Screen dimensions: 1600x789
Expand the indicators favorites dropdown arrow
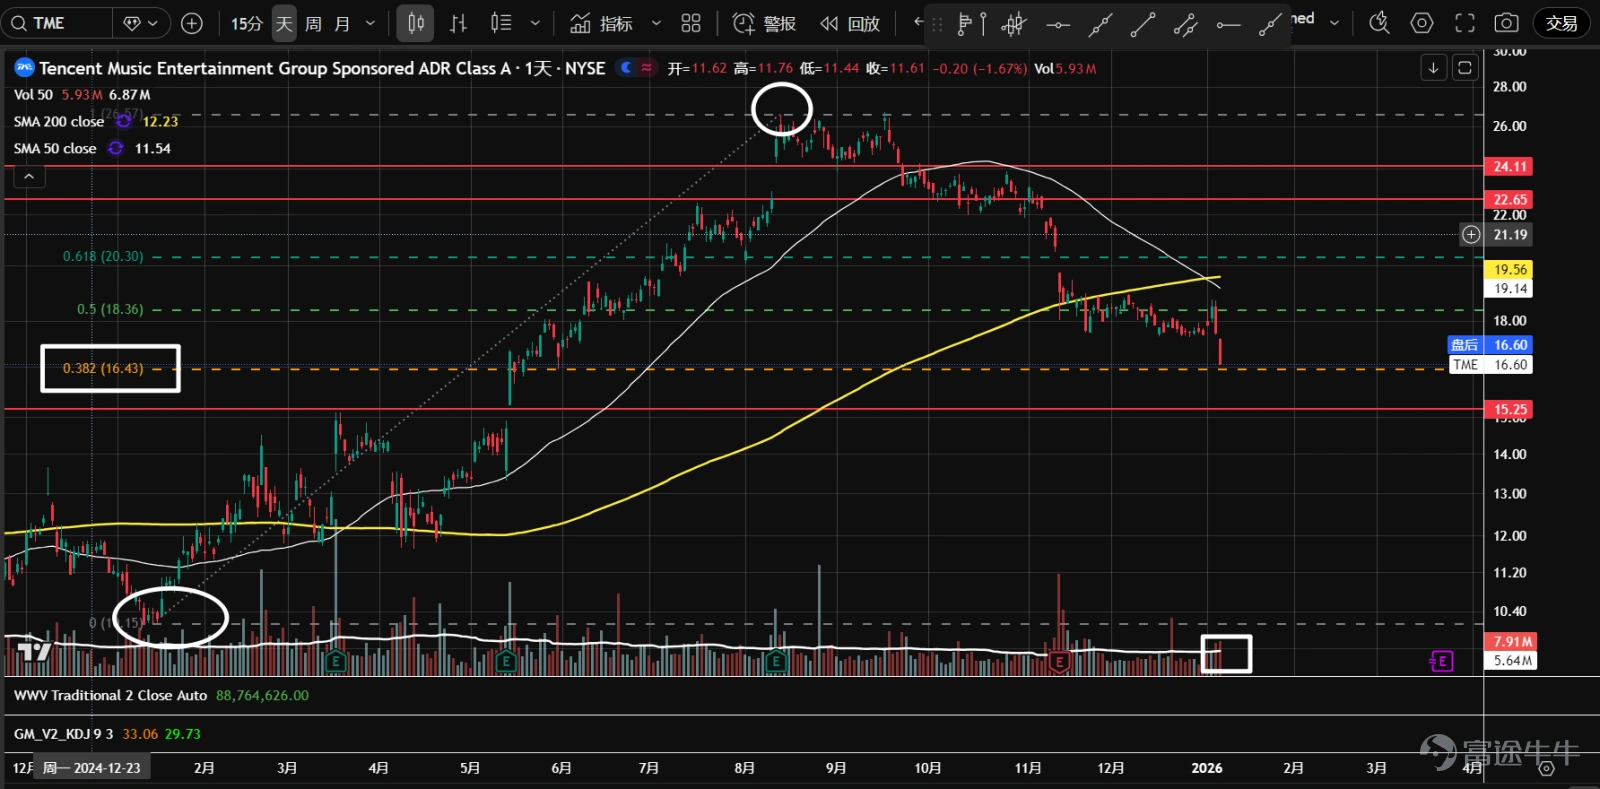pyautogui.click(x=656, y=23)
